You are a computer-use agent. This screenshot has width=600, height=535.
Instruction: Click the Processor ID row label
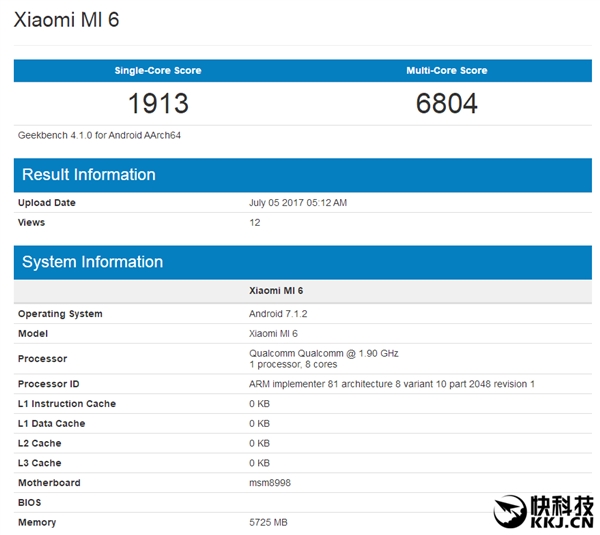(48, 384)
